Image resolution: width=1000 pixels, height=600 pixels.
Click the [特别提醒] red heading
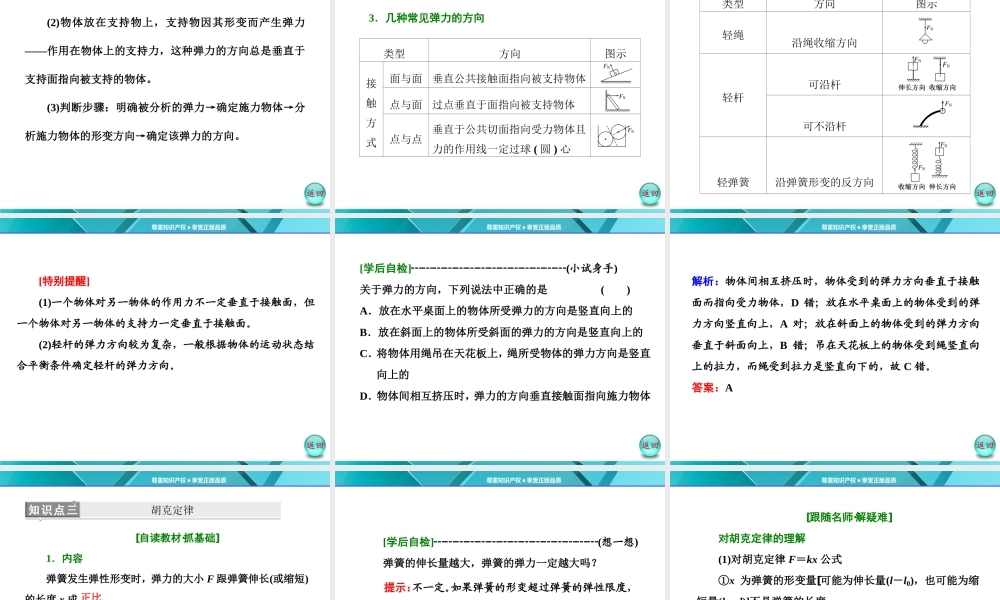point(64,281)
